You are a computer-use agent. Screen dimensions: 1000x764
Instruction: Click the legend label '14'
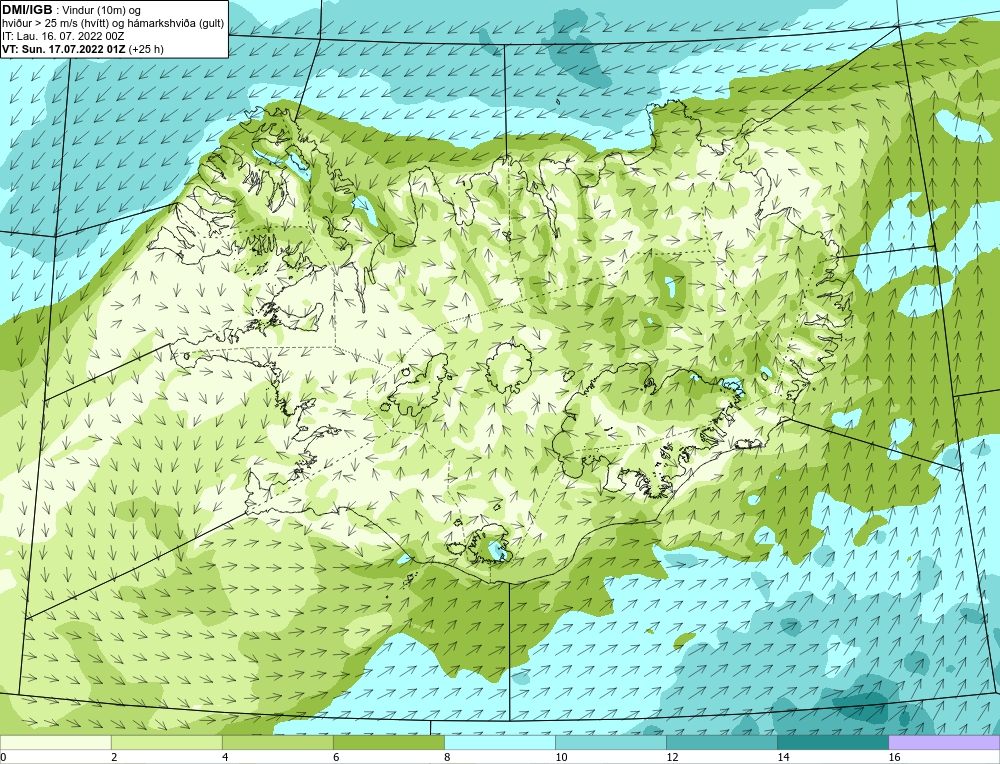click(x=783, y=757)
